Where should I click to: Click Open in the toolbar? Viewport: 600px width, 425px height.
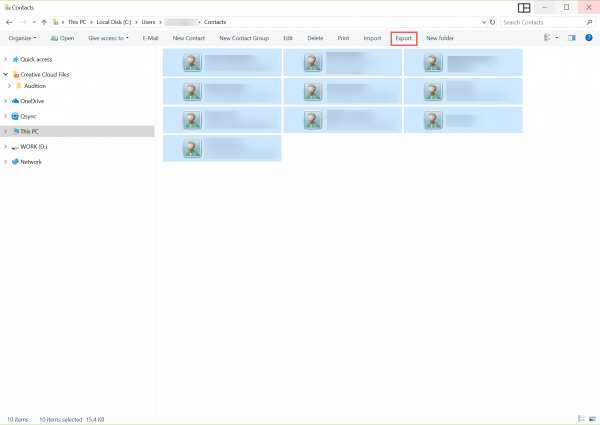[62, 38]
